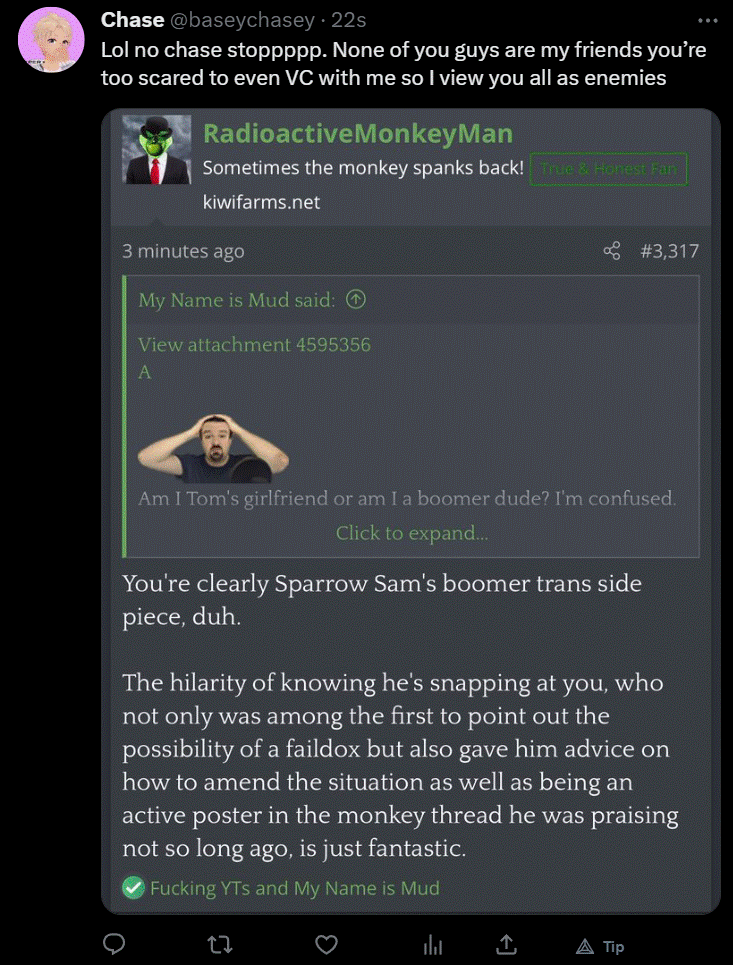This screenshot has width=733, height=965.
Task: Send a Tip to Chase
Action: point(600,947)
